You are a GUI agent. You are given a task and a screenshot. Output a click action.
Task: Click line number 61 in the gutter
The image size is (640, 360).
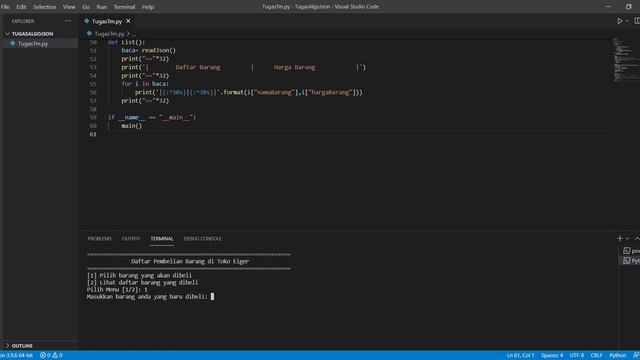(x=93, y=134)
